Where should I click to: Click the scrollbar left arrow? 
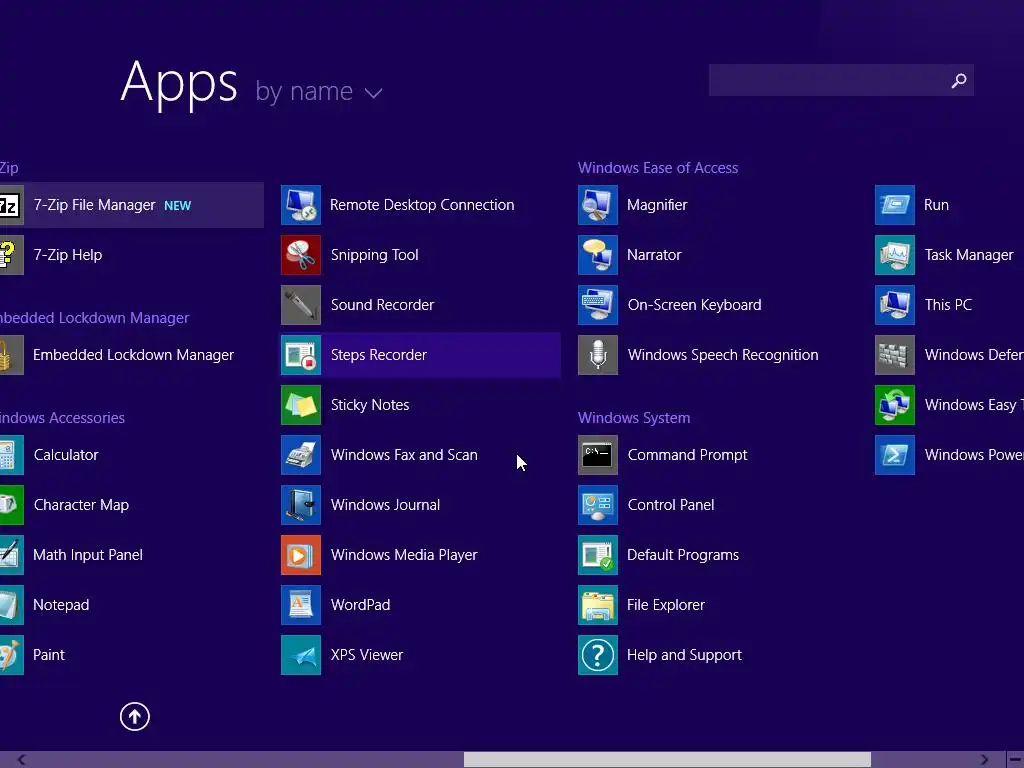pos(22,760)
